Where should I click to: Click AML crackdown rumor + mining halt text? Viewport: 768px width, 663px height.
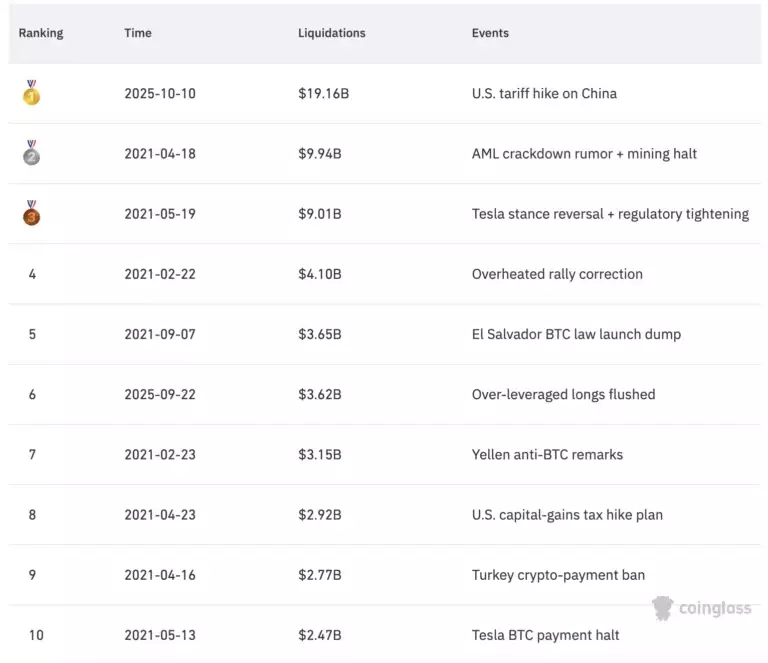click(584, 154)
